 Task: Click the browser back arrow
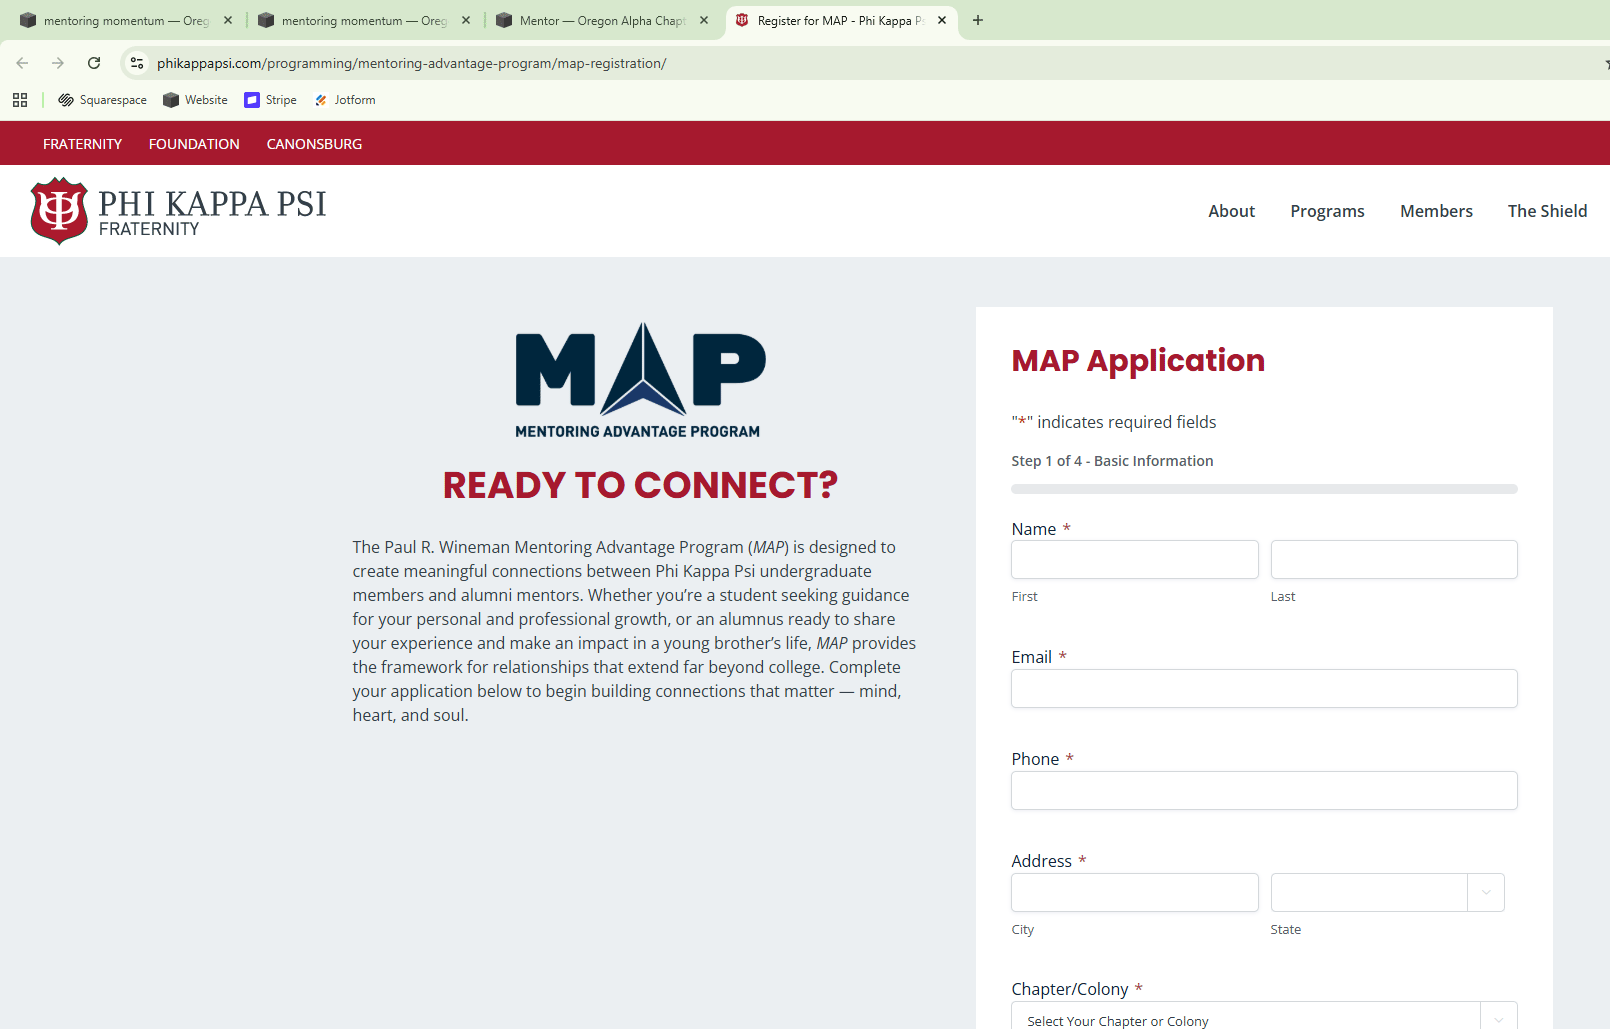tap(22, 63)
